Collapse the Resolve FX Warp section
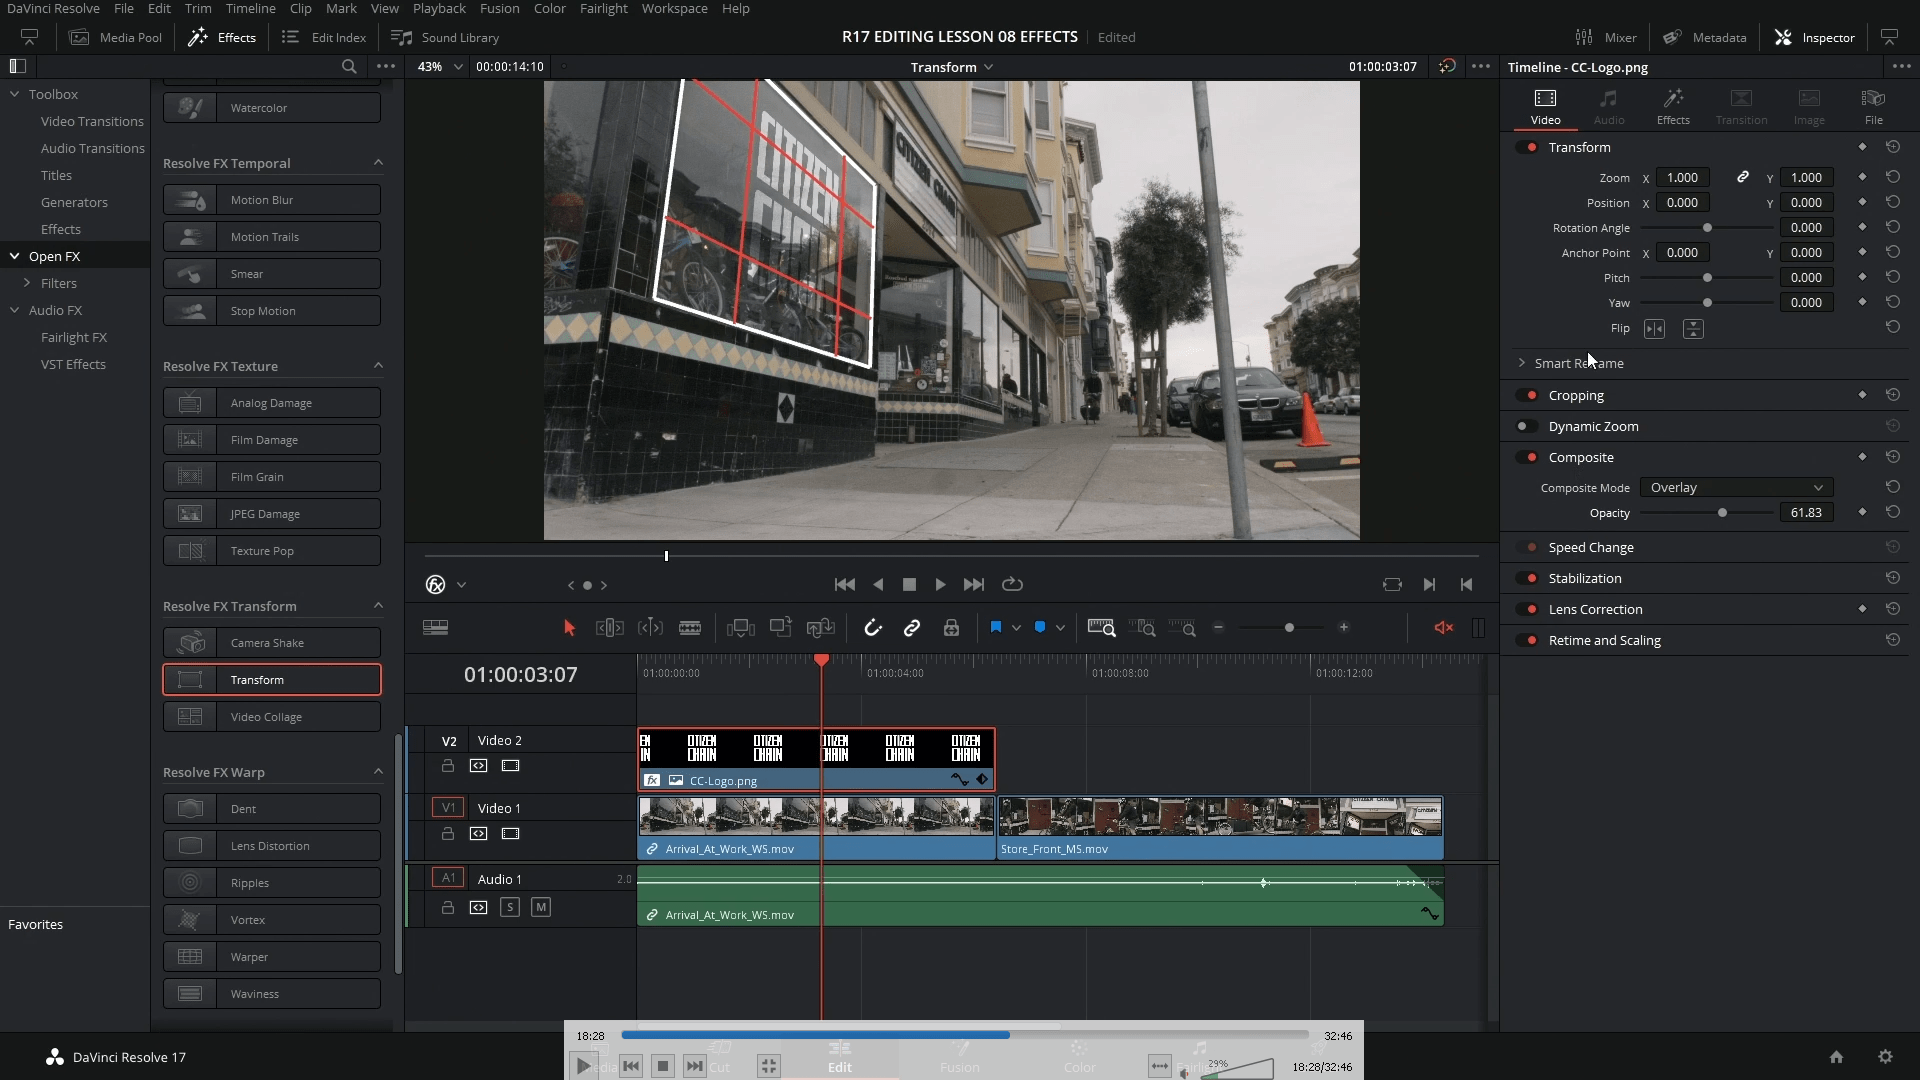This screenshot has width=1920, height=1080. 378,772
